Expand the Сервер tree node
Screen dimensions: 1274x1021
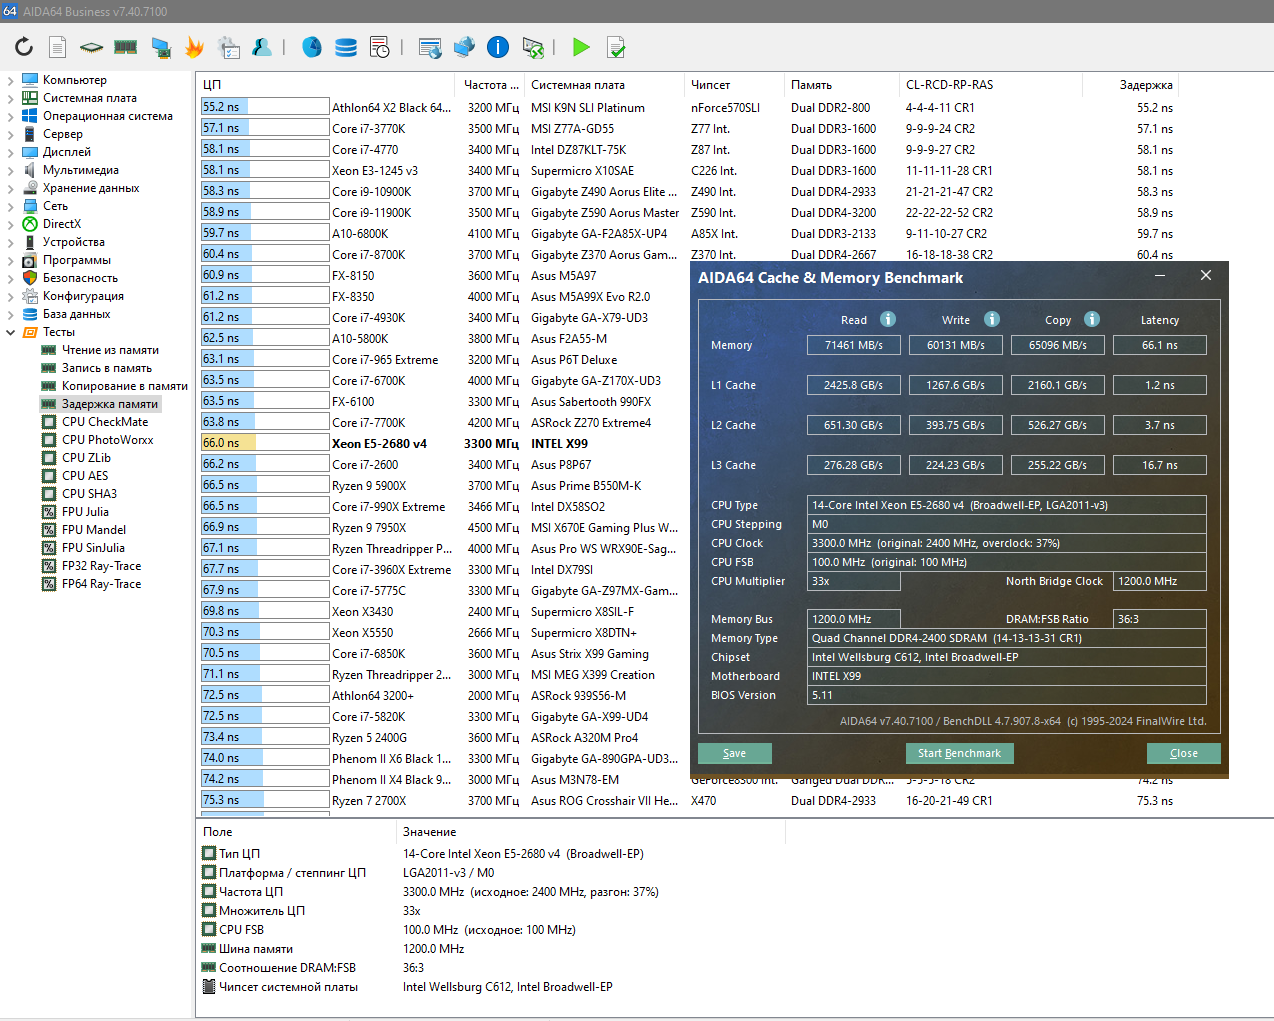[x=10, y=134]
